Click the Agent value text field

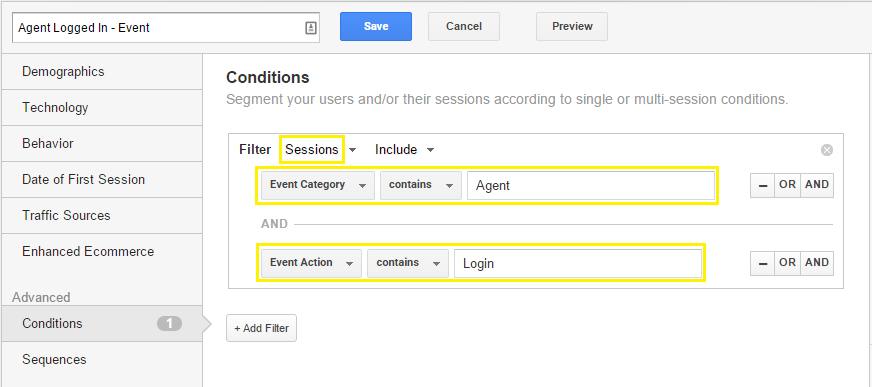pos(591,185)
